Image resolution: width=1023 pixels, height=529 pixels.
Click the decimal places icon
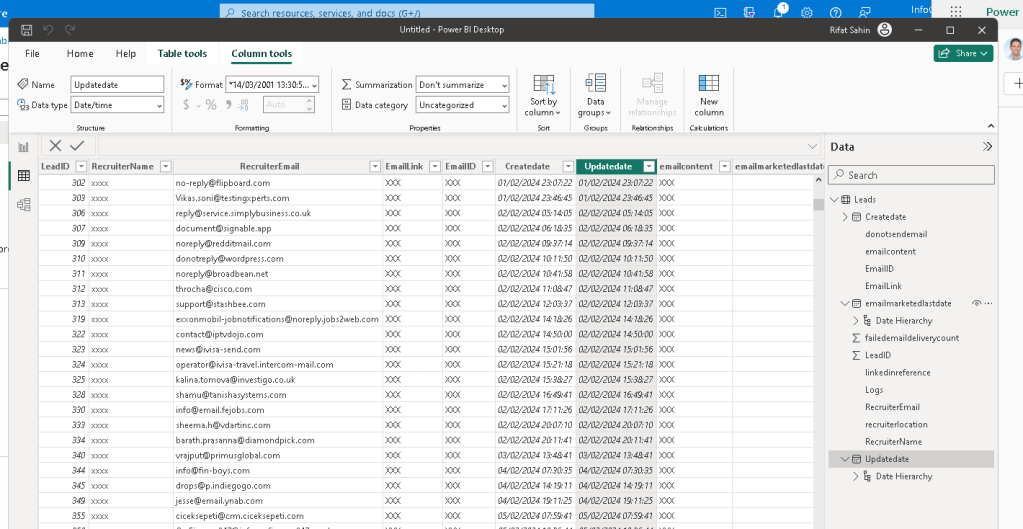[244, 104]
